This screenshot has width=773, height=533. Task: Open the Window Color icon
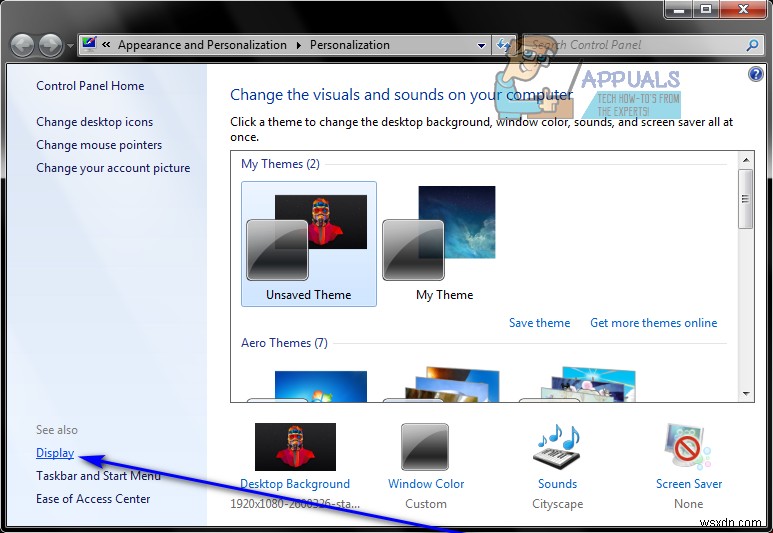click(425, 447)
